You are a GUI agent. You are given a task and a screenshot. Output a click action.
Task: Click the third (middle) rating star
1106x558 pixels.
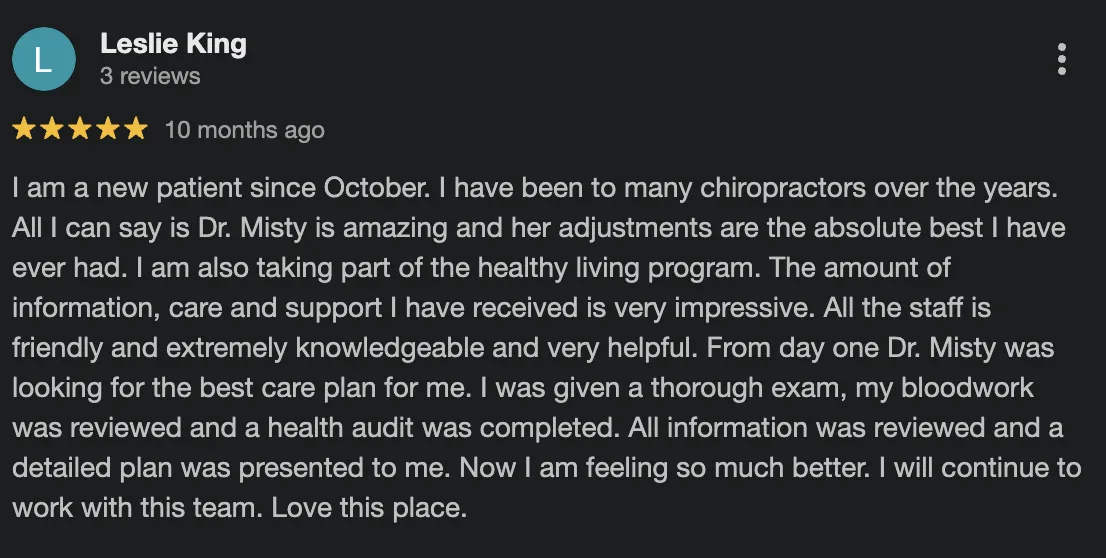coord(80,130)
